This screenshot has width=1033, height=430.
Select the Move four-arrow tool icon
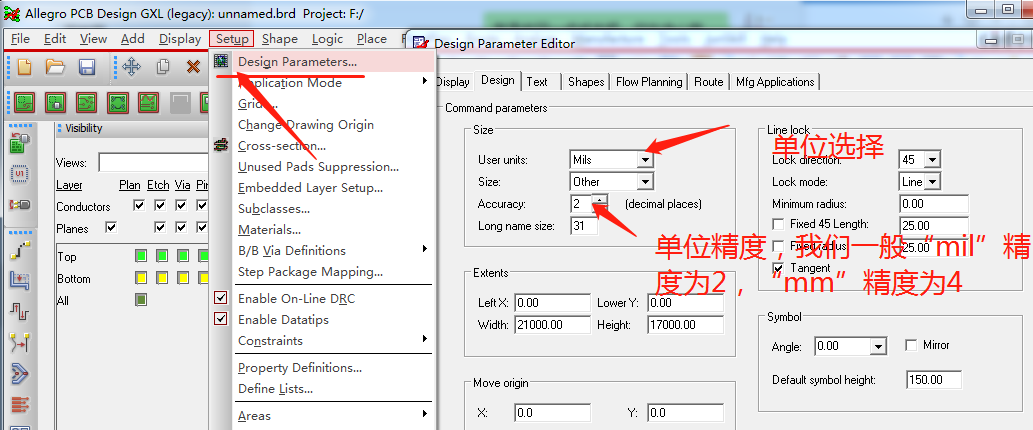pos(131,67)
